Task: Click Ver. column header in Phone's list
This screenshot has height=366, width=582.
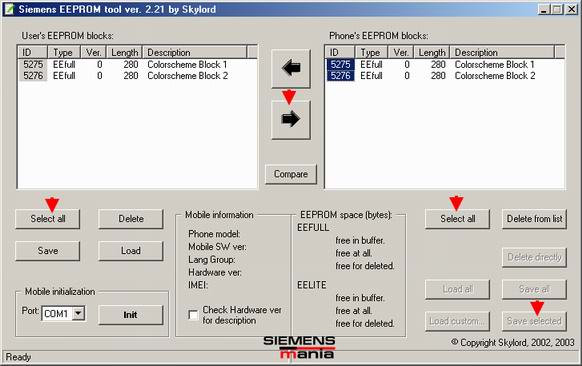Action: (x=401, y=52)
